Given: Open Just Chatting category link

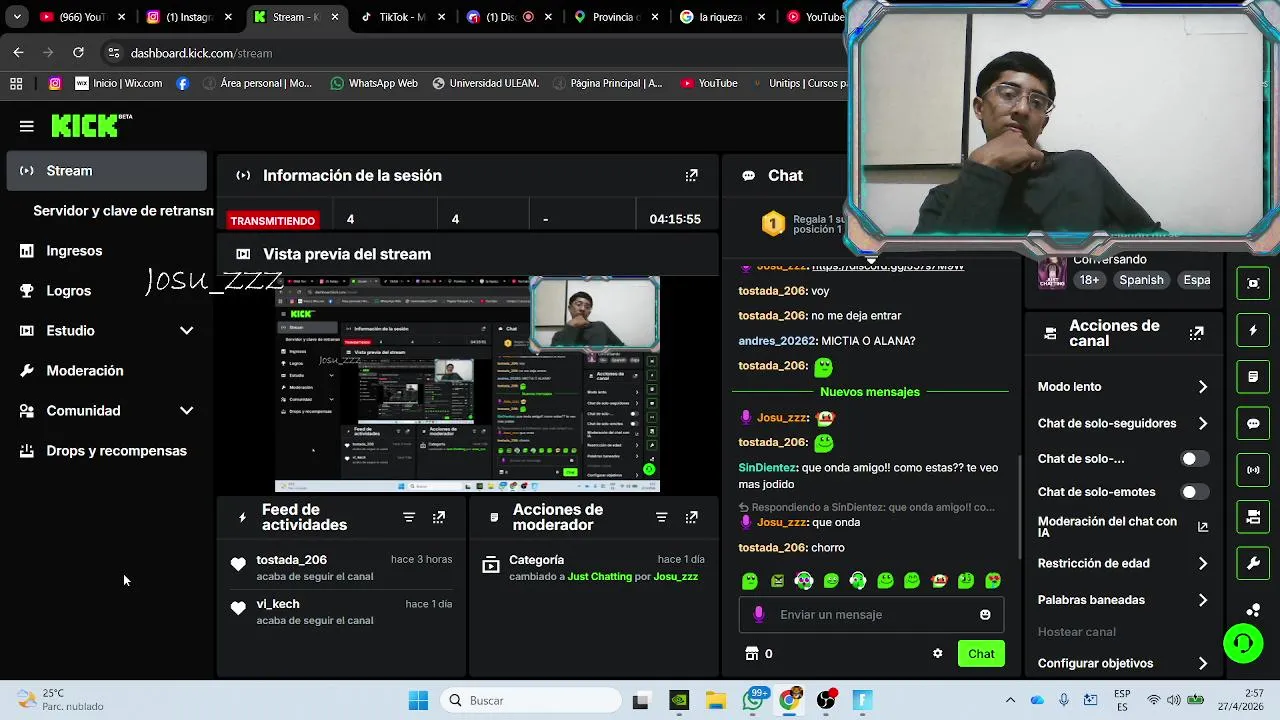Looking at the screenshot, I should 600,577.
